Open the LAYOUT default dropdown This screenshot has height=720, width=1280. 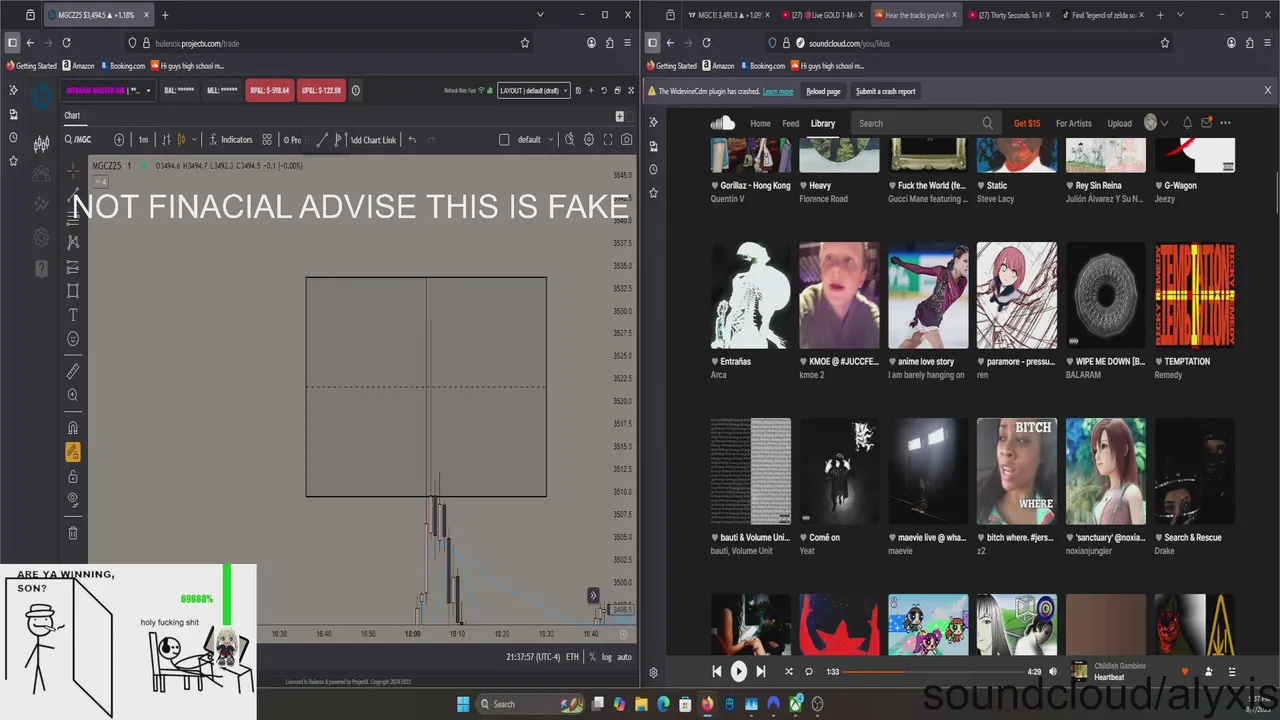click(534, 90)
